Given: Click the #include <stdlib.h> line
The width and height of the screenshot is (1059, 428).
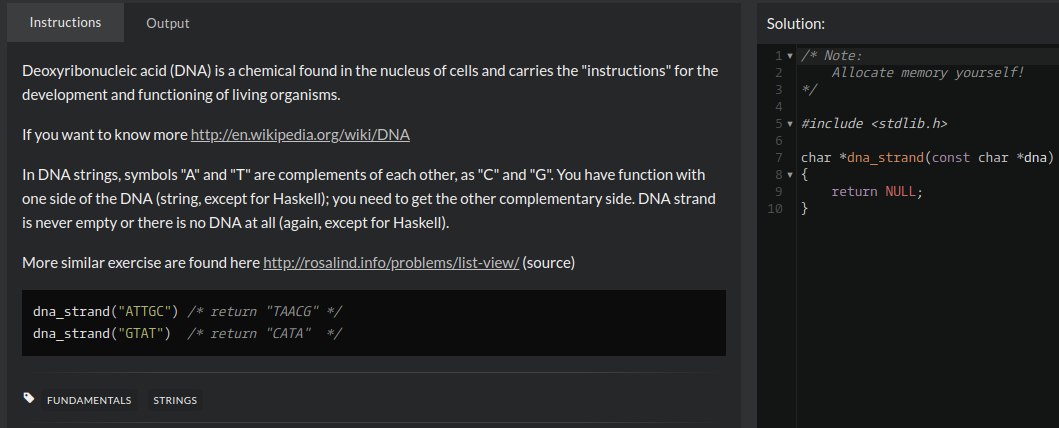Looking at the screenshot, I should point(874,124).
